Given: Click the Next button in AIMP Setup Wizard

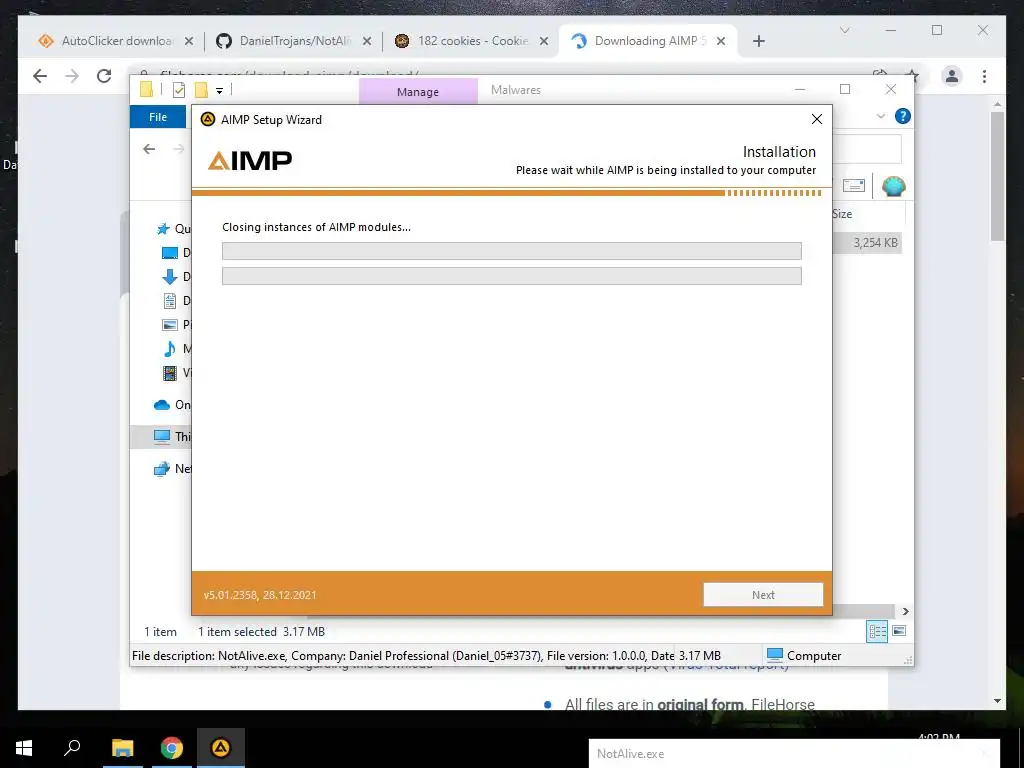Looking at the screenshot, I should click(x=763, y=594).
